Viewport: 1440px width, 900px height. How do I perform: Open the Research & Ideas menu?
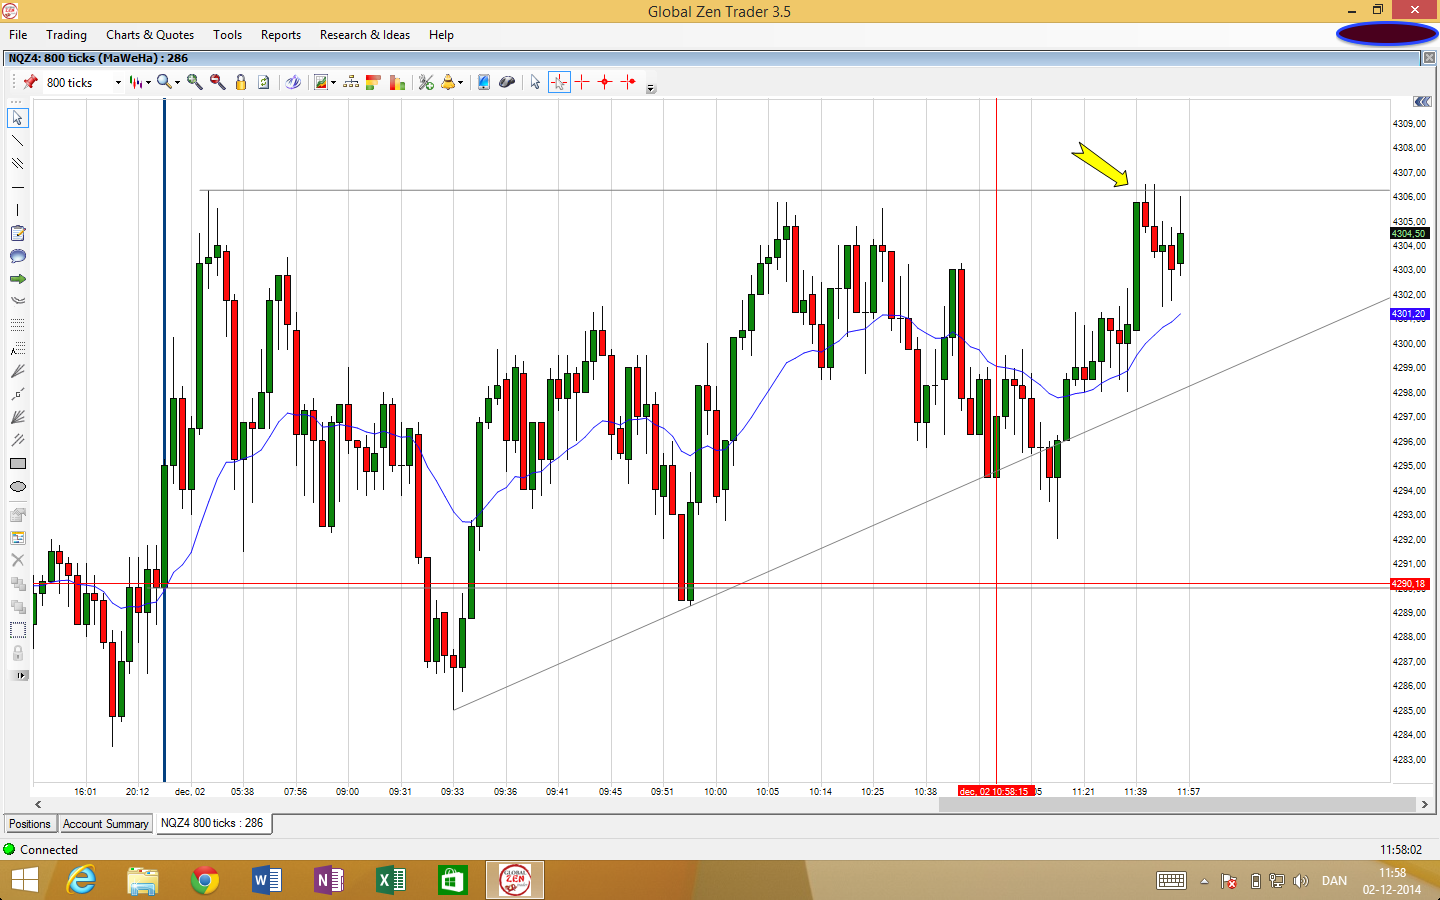(x=365, y=35)
